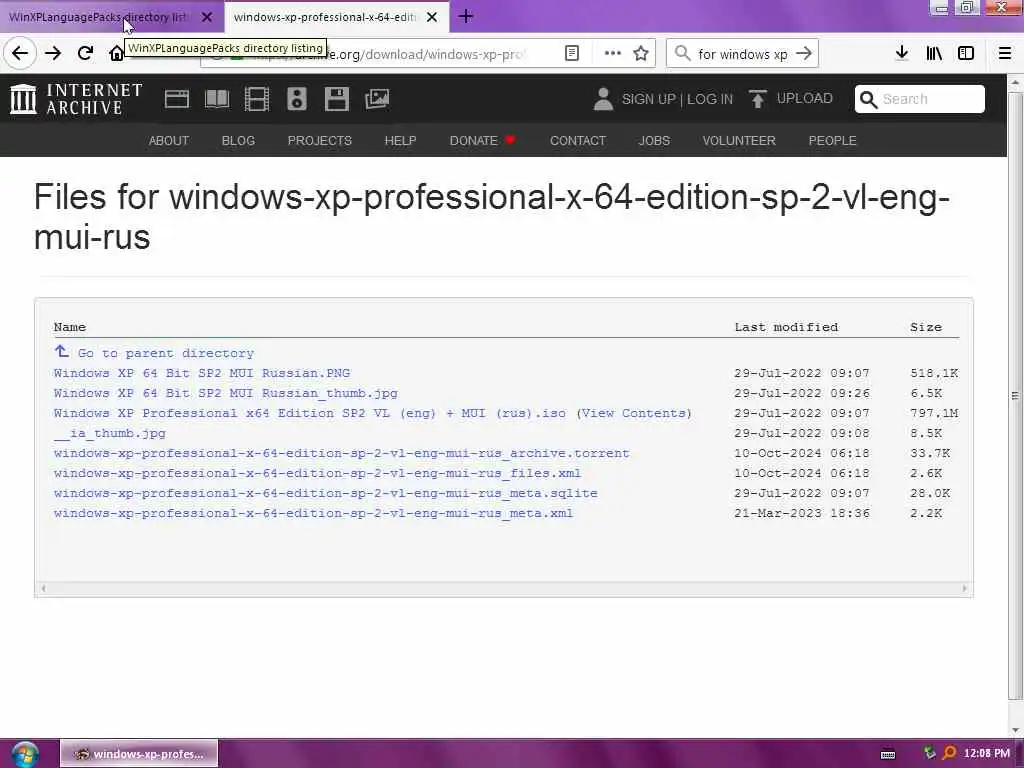Show the sidebar panel
The image size is (1024, 768).
click(966, 54)
